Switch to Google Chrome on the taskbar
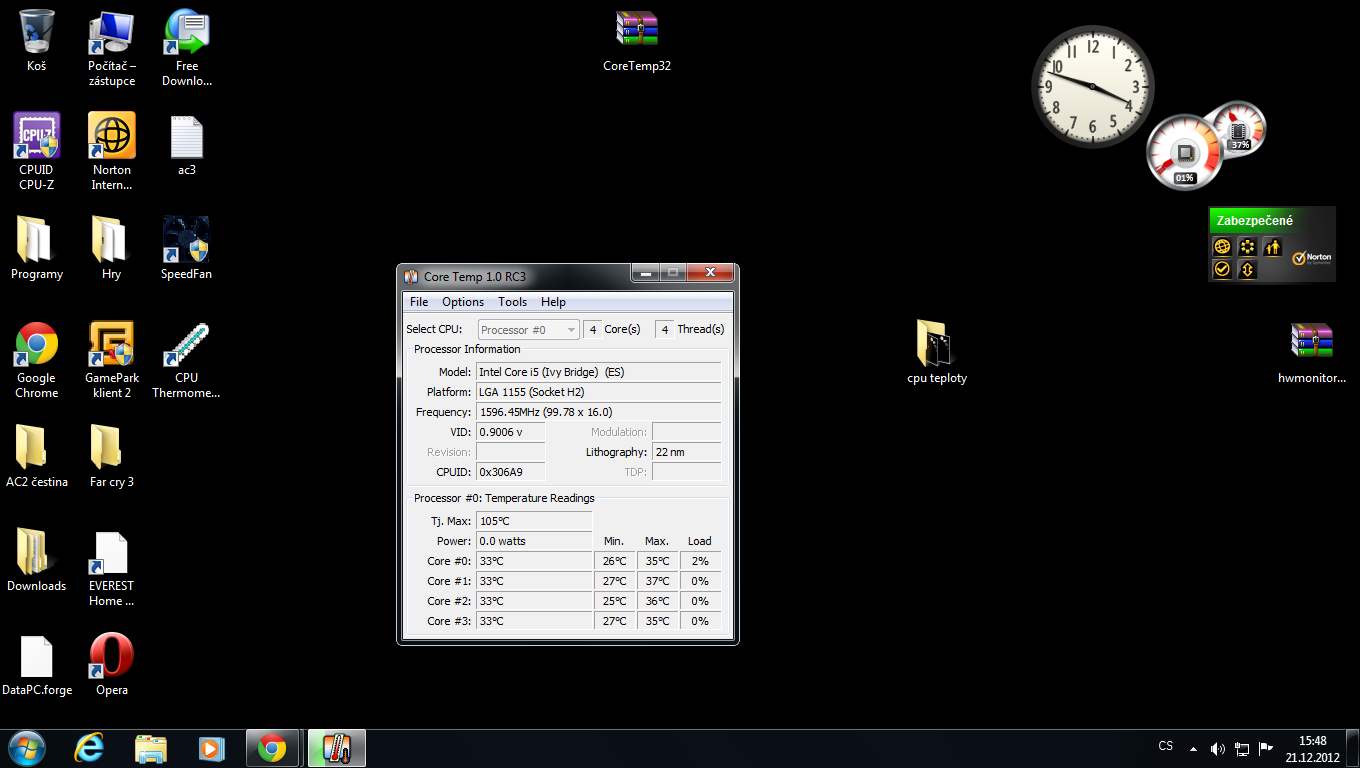 pos(272,748)
